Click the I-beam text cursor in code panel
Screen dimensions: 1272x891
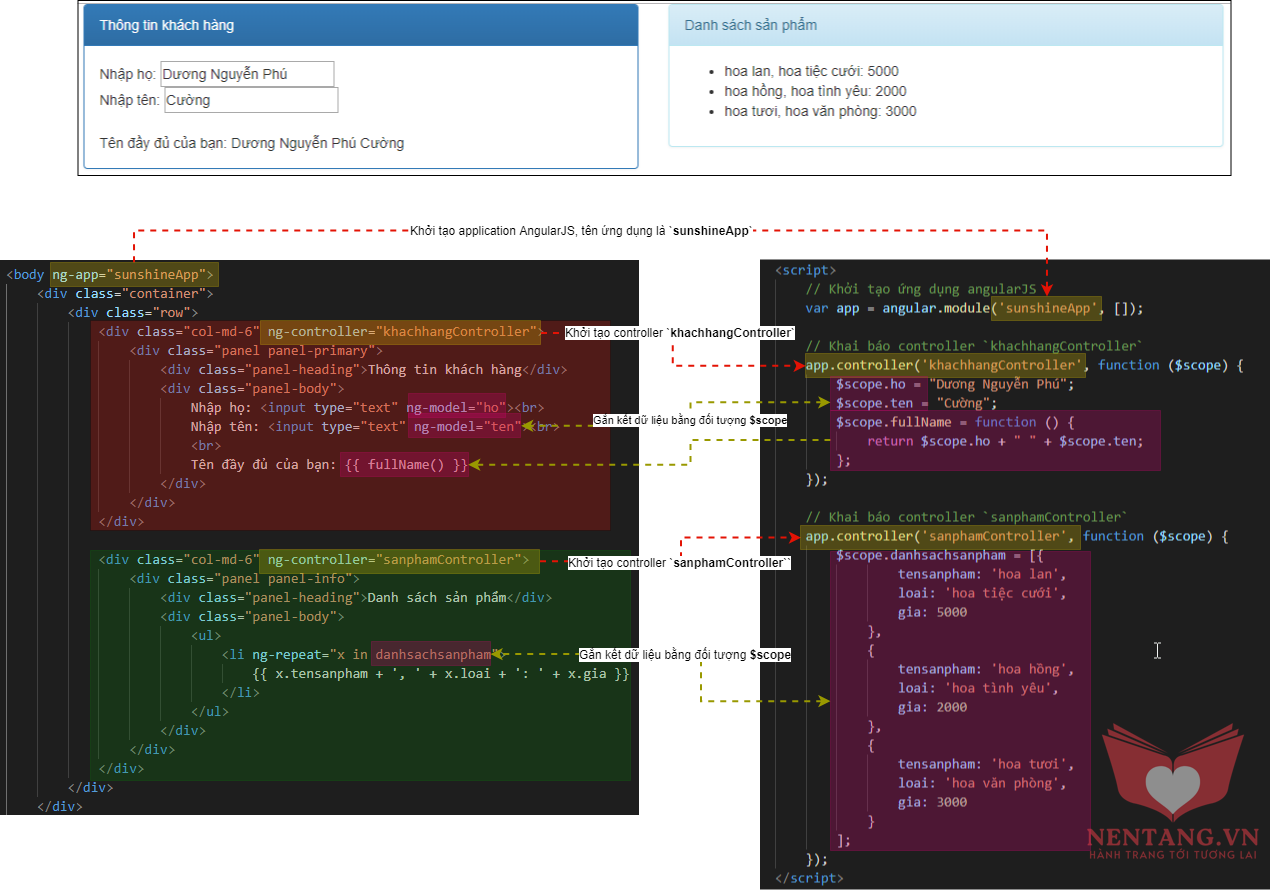[x=1157, y=651]
